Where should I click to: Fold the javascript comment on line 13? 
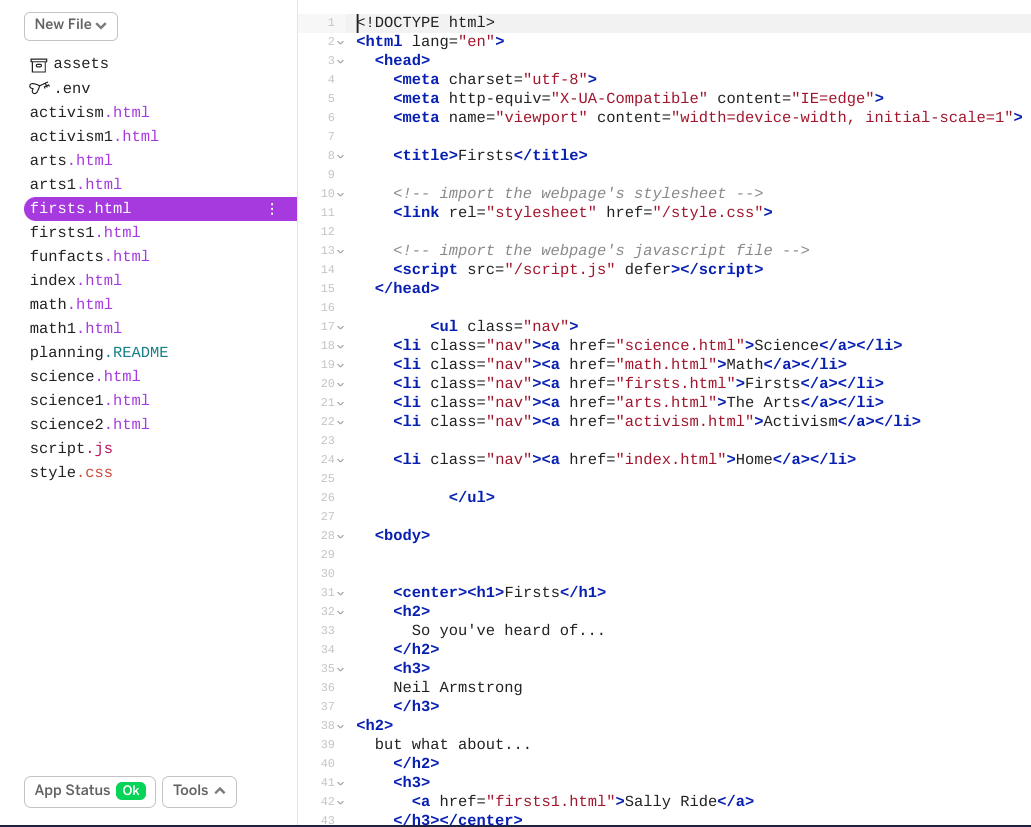[x=341, y=251]
